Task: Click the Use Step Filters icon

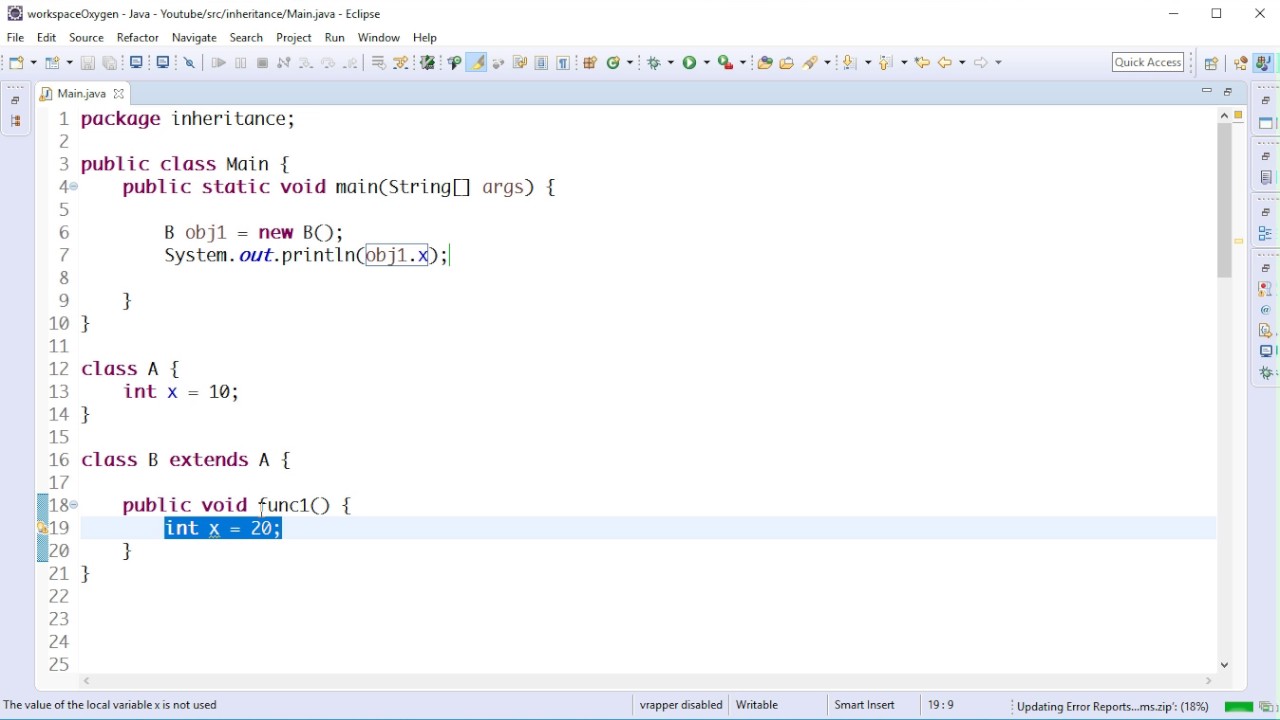Action: (401, 62)
